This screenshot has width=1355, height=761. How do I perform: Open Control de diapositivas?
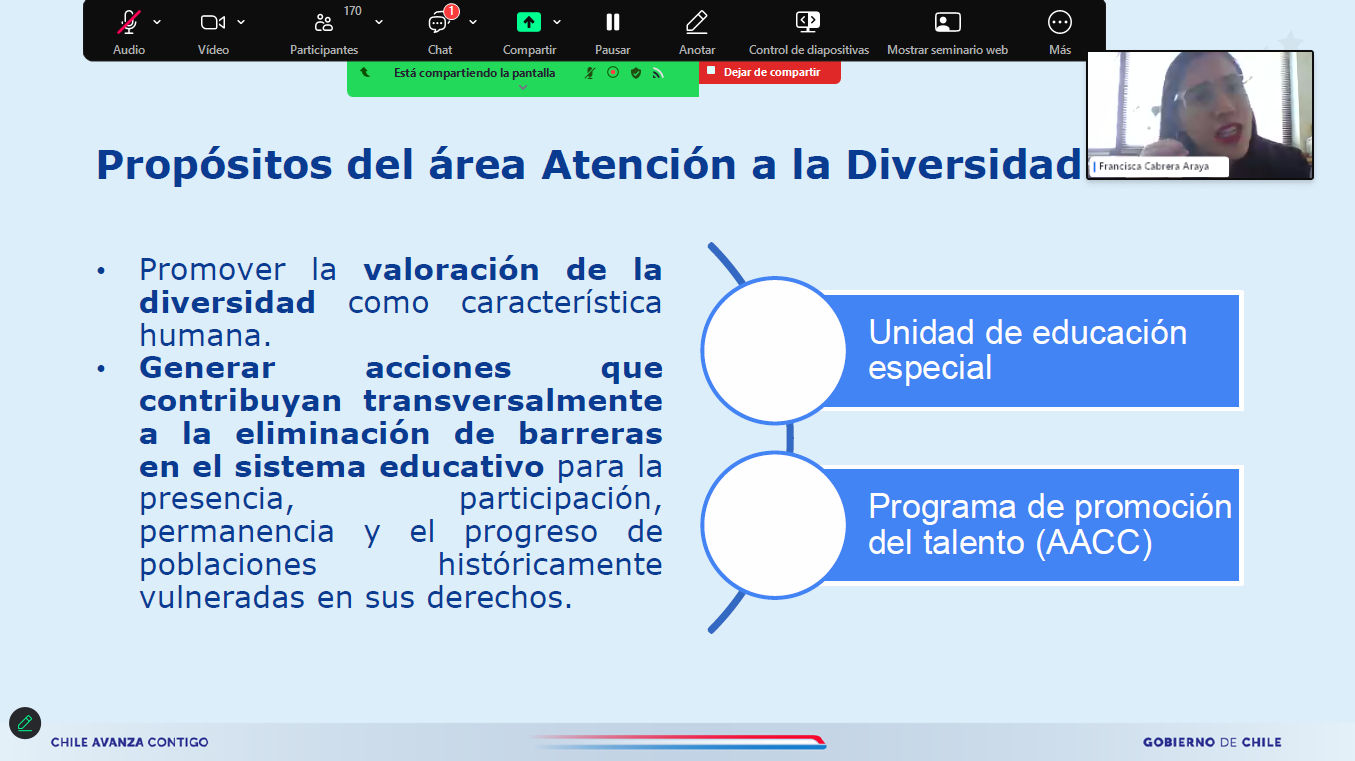click(x=808, y=23)
